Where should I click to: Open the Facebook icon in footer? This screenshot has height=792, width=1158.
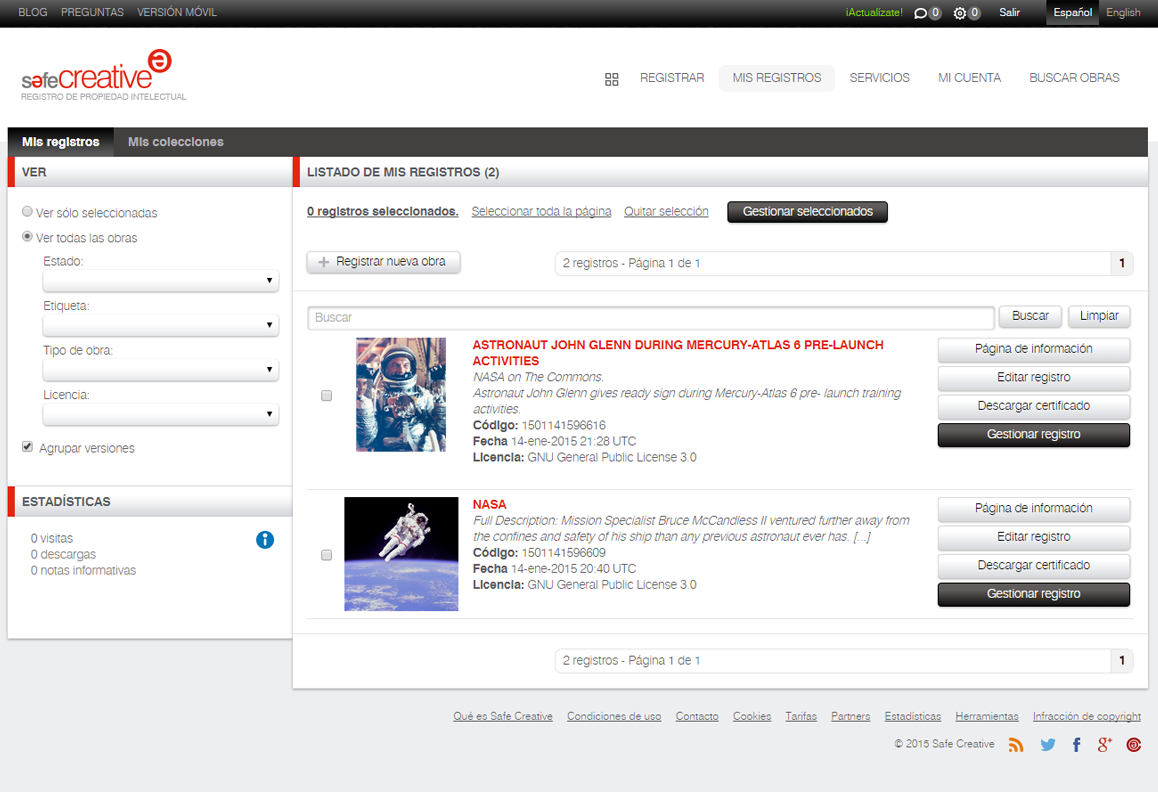(x=1076, y=744)
